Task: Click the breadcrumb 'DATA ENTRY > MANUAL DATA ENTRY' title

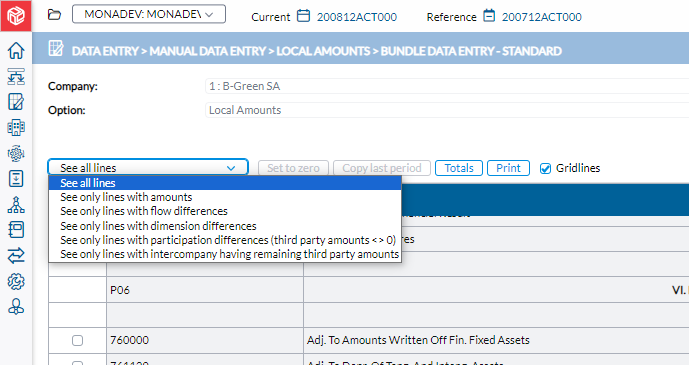Action: (x=169, y=51)
